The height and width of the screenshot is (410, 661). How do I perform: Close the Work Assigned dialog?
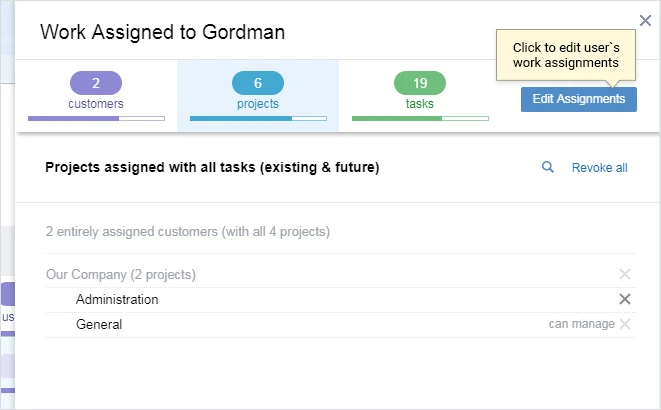645,19
